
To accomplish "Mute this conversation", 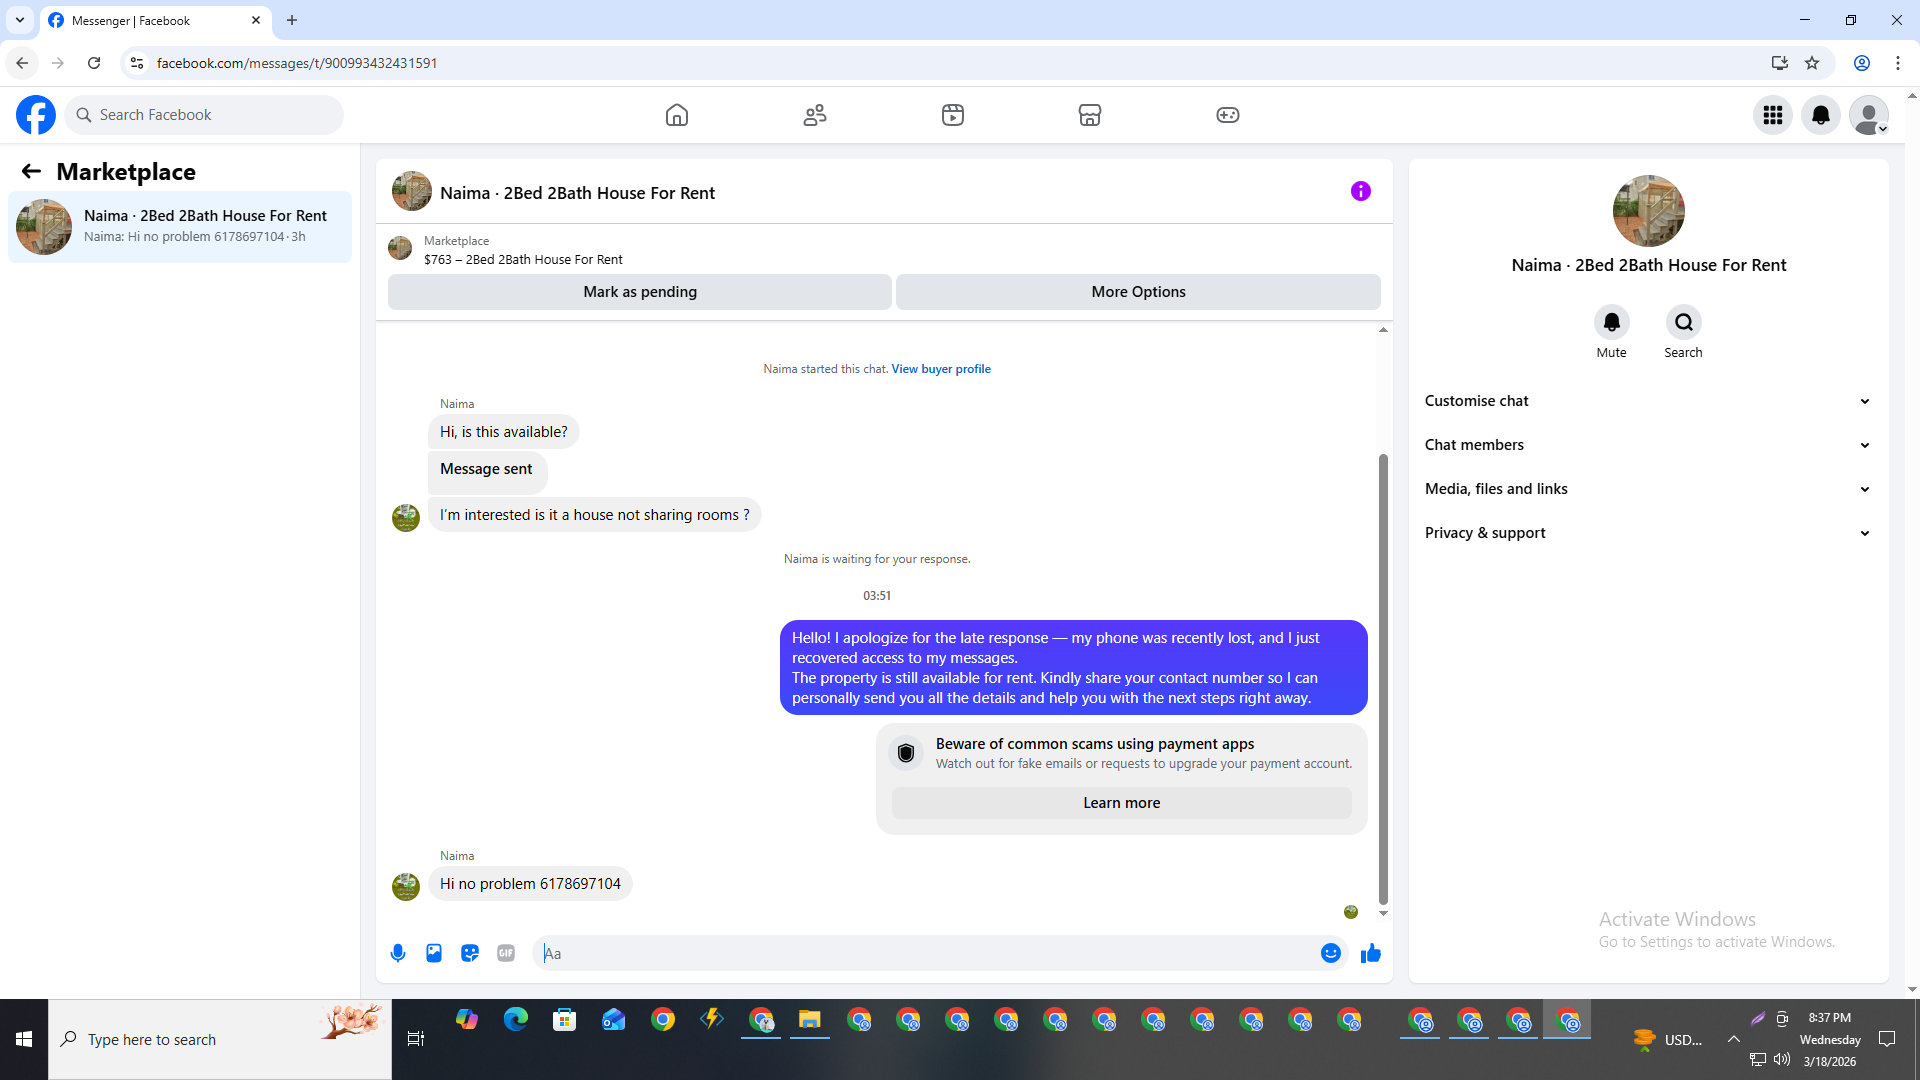I will pos(1611,322).
